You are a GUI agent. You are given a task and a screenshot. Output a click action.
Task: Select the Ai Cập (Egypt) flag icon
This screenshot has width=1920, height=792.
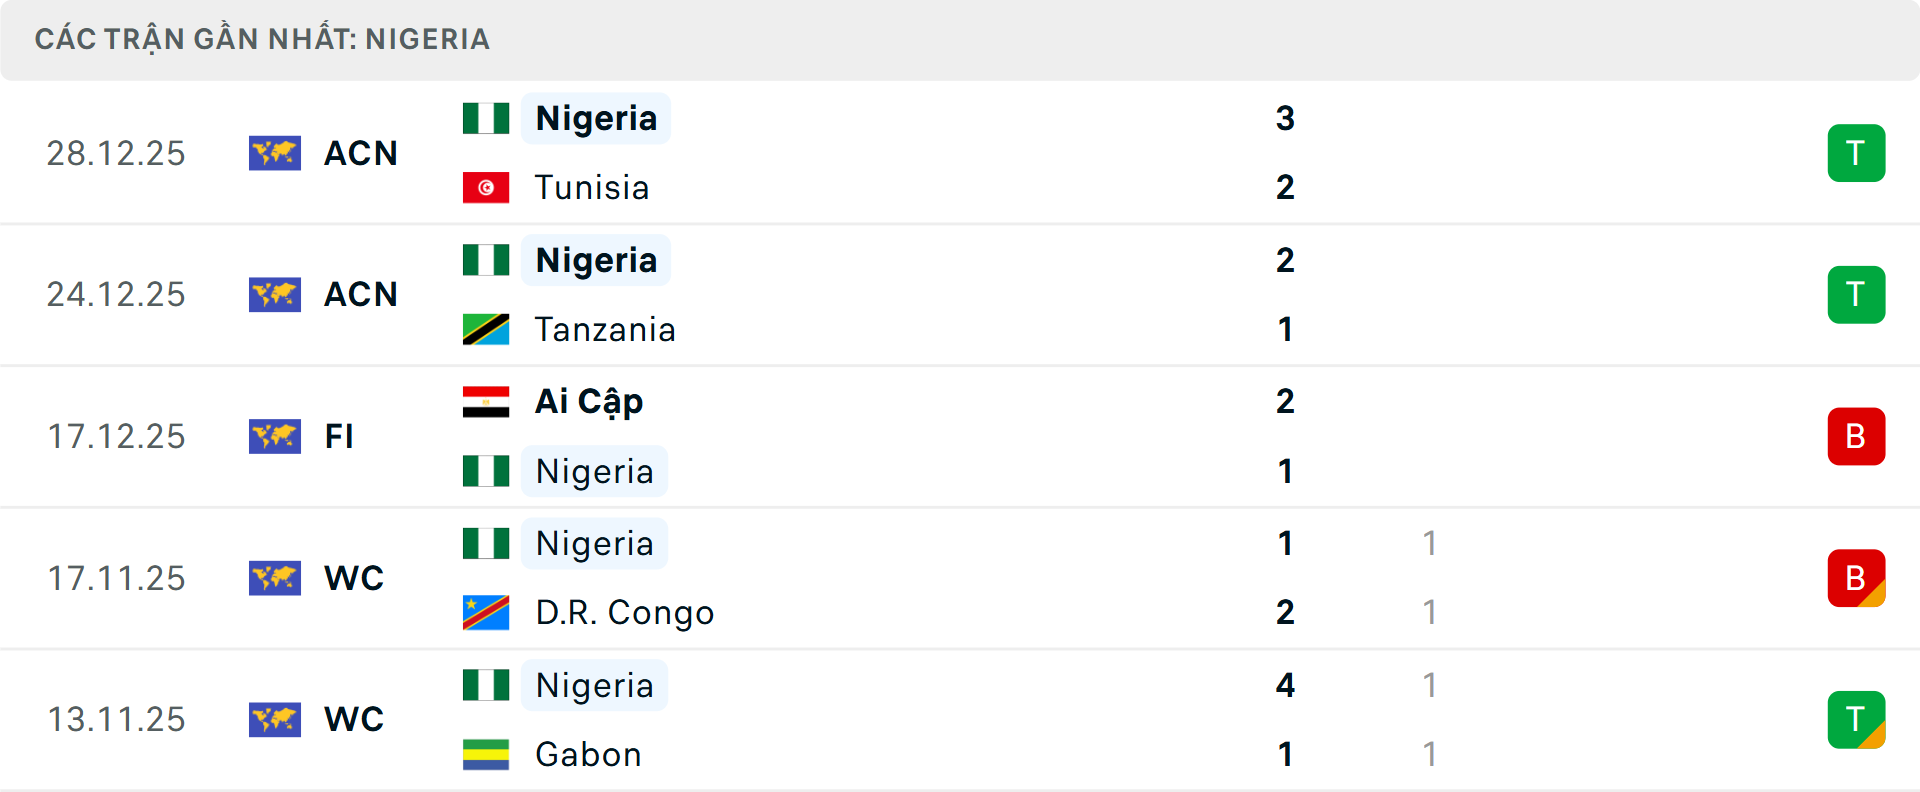(486, 401)
